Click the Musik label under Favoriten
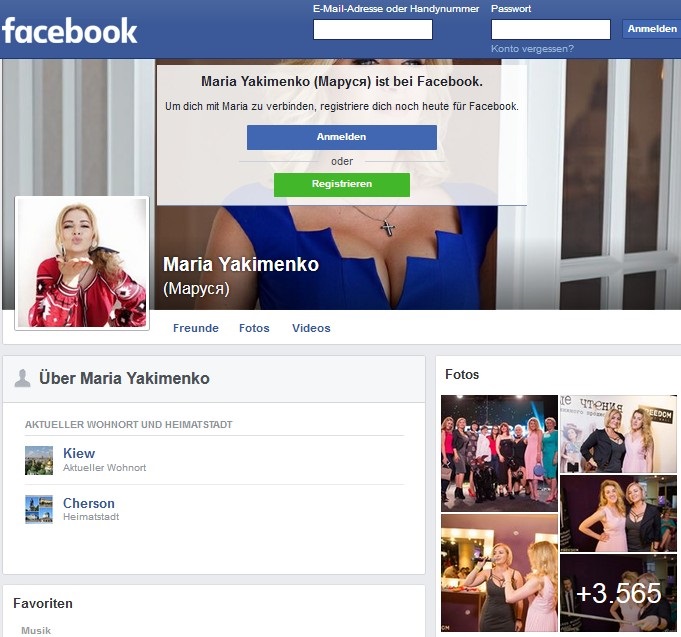681x637 pixels. [x=36, y=630]
